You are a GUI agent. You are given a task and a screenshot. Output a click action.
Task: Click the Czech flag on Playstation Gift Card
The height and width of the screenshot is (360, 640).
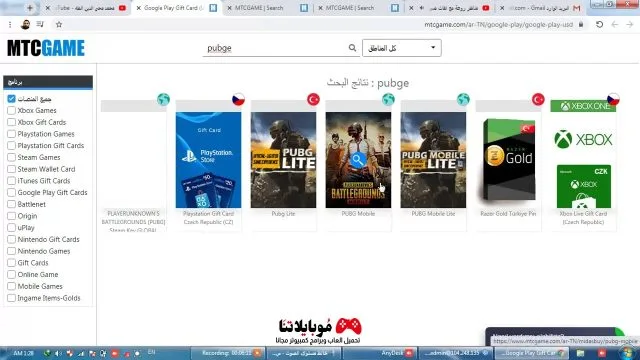tap(238, 99)
